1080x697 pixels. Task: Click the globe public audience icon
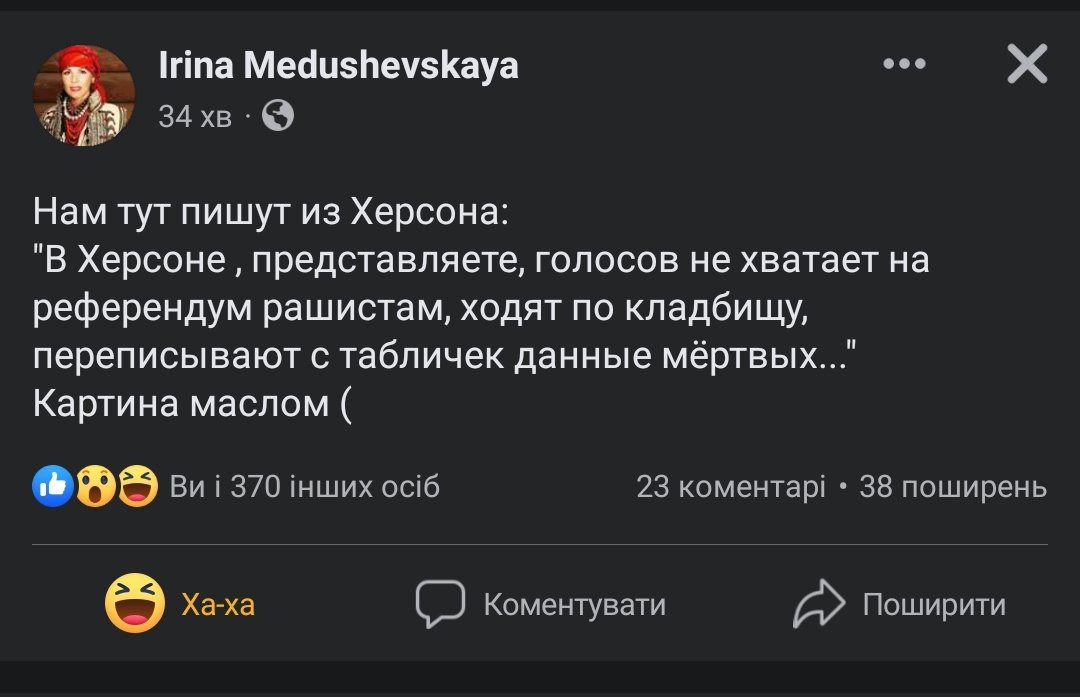click(278, 117)
